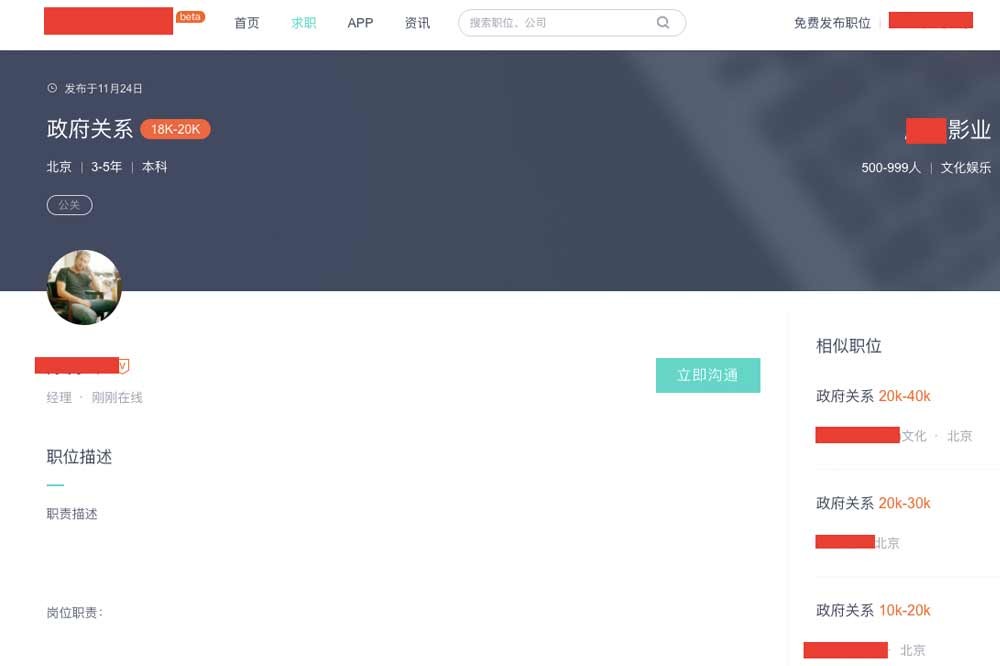Open the company name ending in 影业
The height and width of the screenshot is (666, 1000).
coord(948,130)
